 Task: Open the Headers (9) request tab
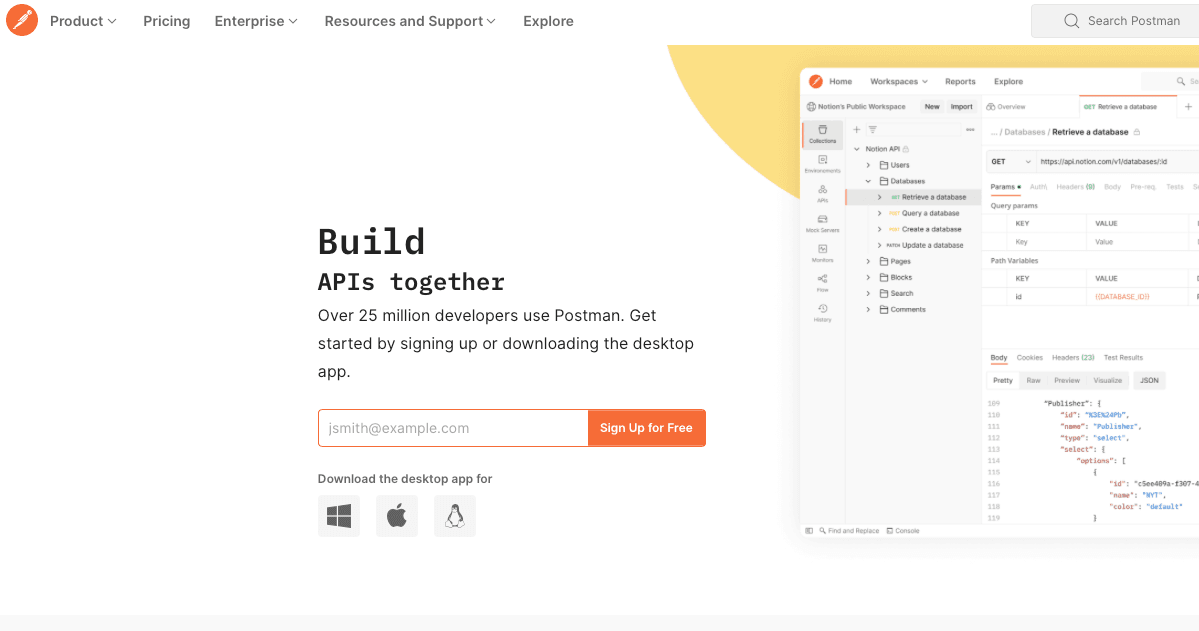[x=1075, y=187]
